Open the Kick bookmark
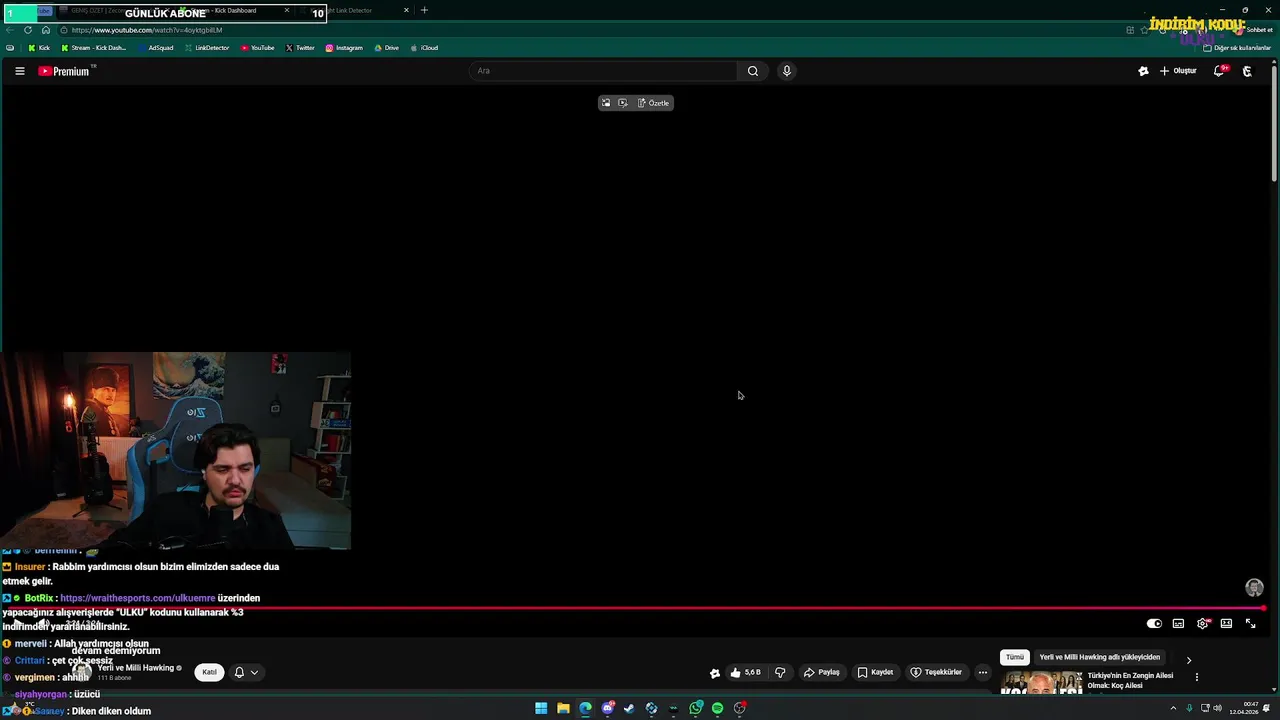Image resolution: width=1280 pixels, height=720 pixels. pos(39,48)
